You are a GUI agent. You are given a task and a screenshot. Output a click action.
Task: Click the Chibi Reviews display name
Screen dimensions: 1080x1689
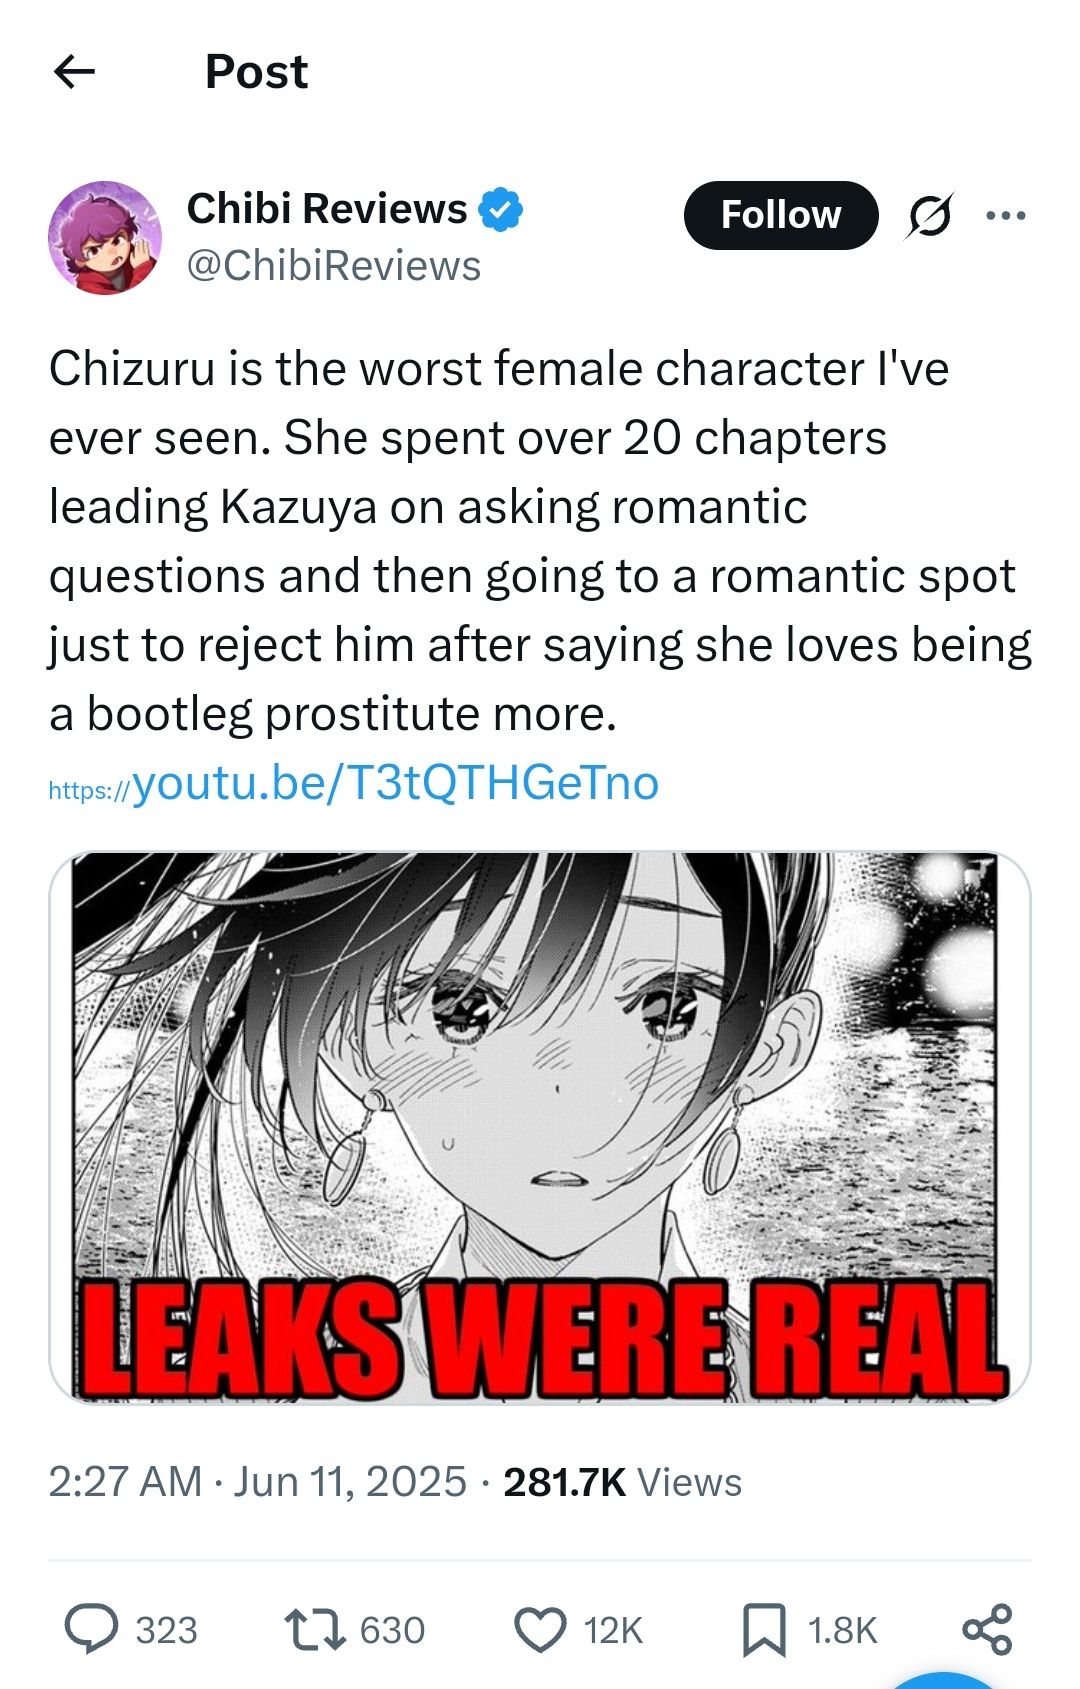coord(327,209)
